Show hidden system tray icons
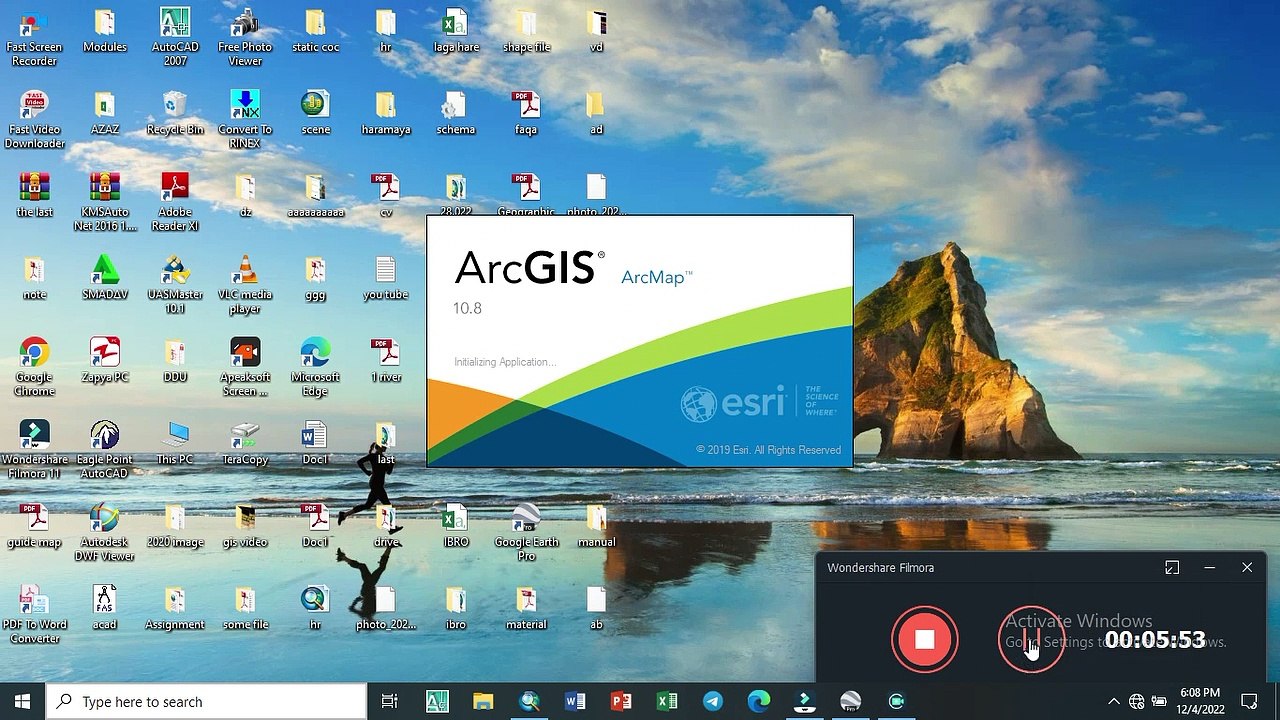Image resolution: width=1280 pixels, height=720 pixels. coord(1114,701)
